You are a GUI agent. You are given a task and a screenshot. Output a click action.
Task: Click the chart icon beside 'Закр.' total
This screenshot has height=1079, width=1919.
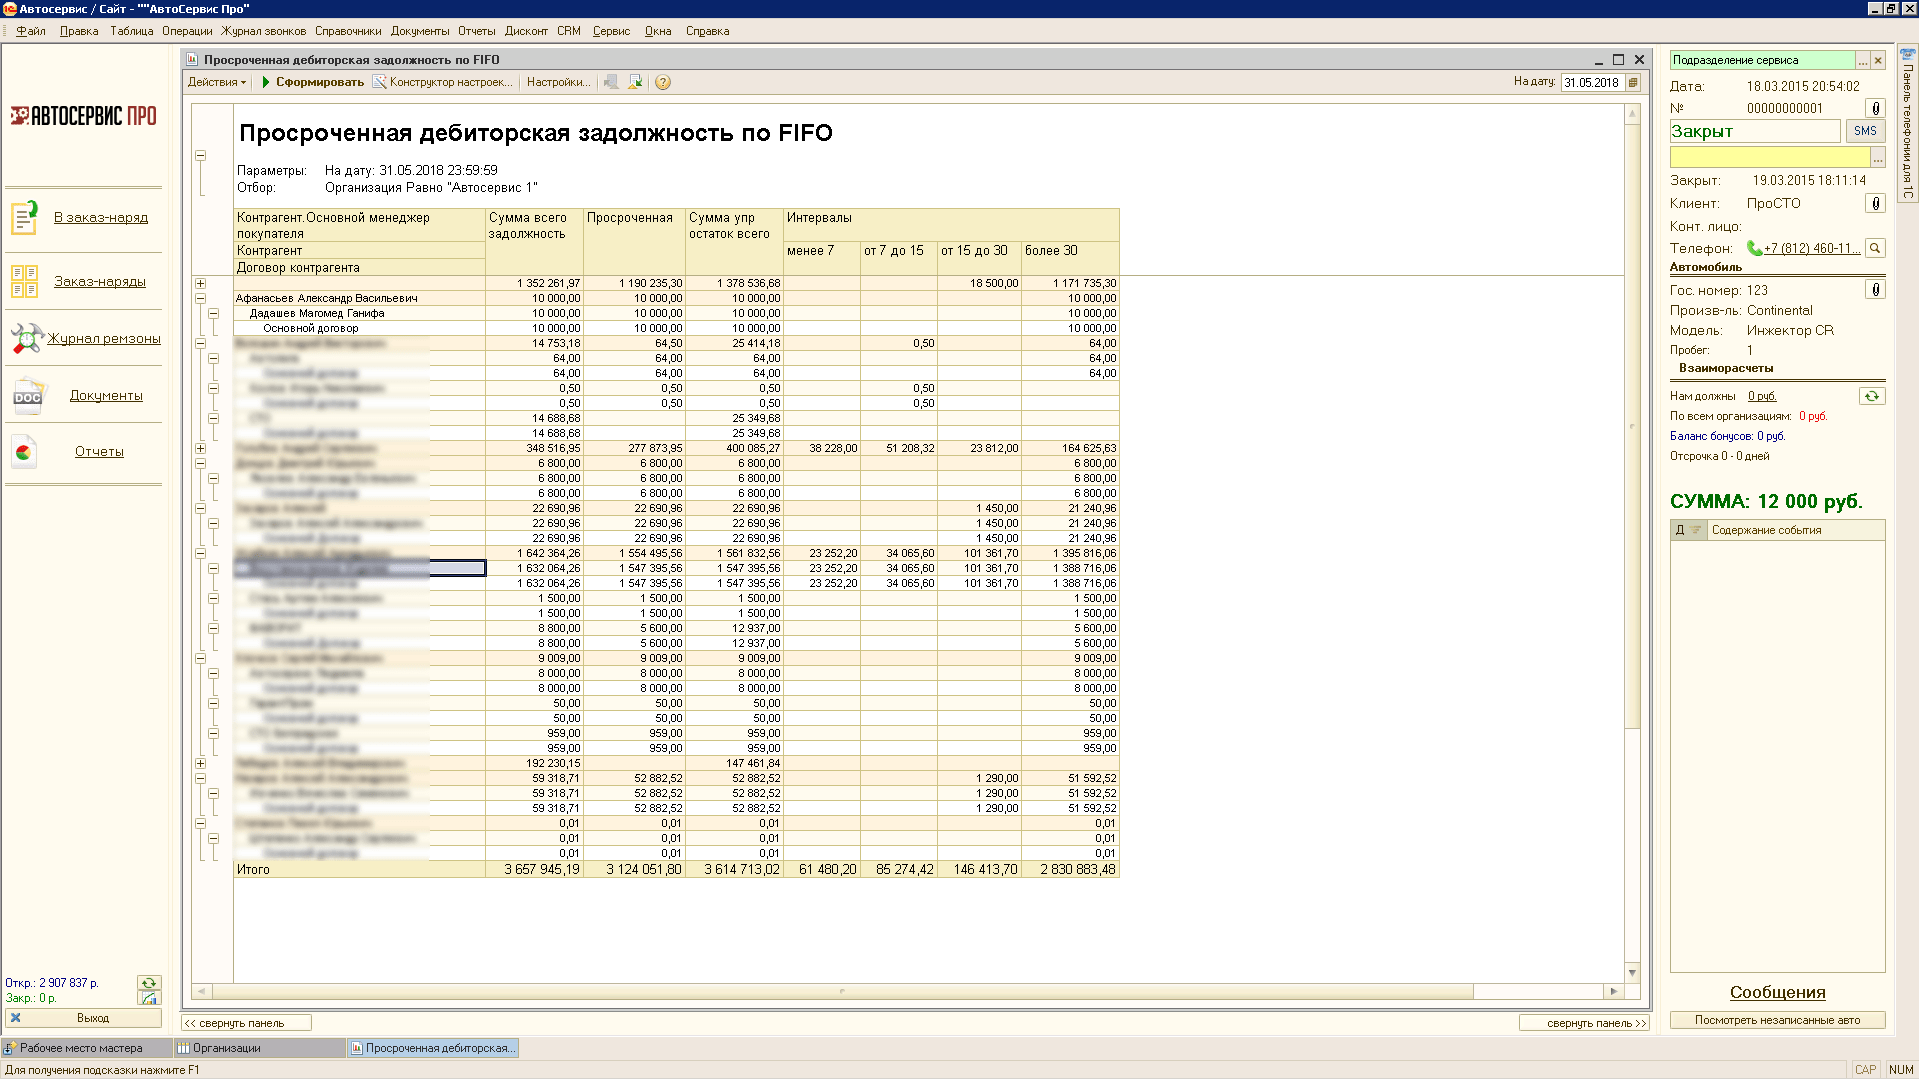tap(149, 998)
